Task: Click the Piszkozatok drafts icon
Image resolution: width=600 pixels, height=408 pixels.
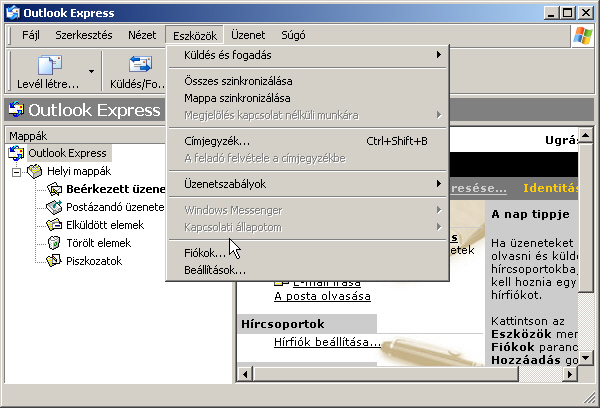Action: tap(54, 261)
